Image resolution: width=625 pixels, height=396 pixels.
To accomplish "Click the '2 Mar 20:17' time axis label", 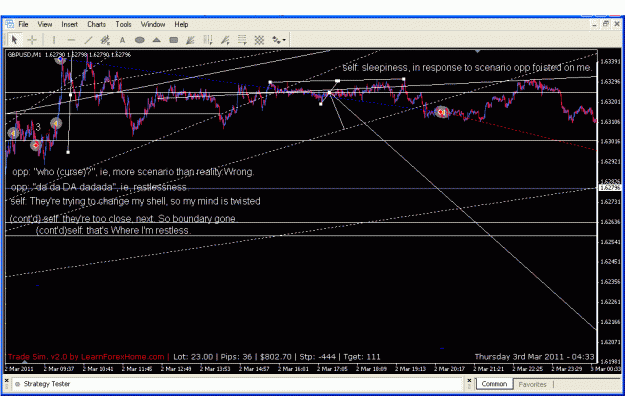I will point(450,369).
